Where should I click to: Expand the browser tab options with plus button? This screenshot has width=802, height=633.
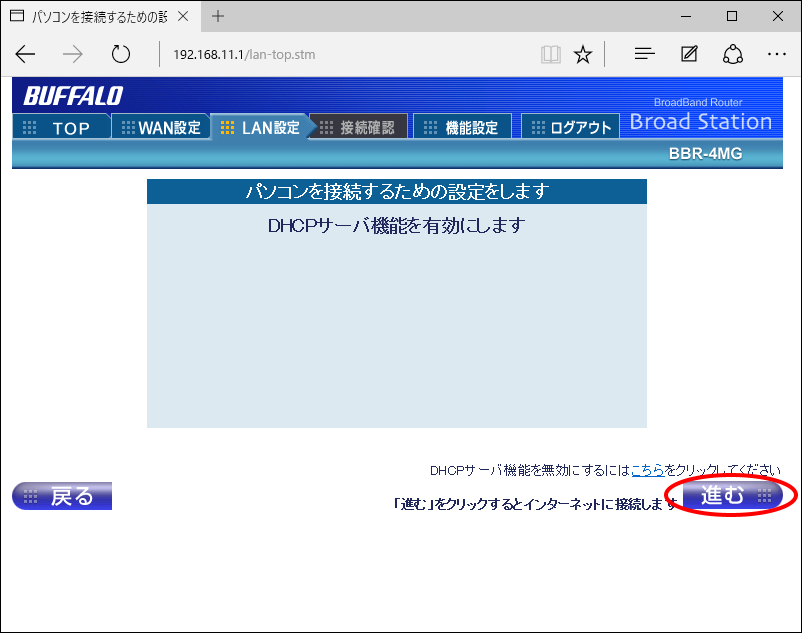click(217, 16)
